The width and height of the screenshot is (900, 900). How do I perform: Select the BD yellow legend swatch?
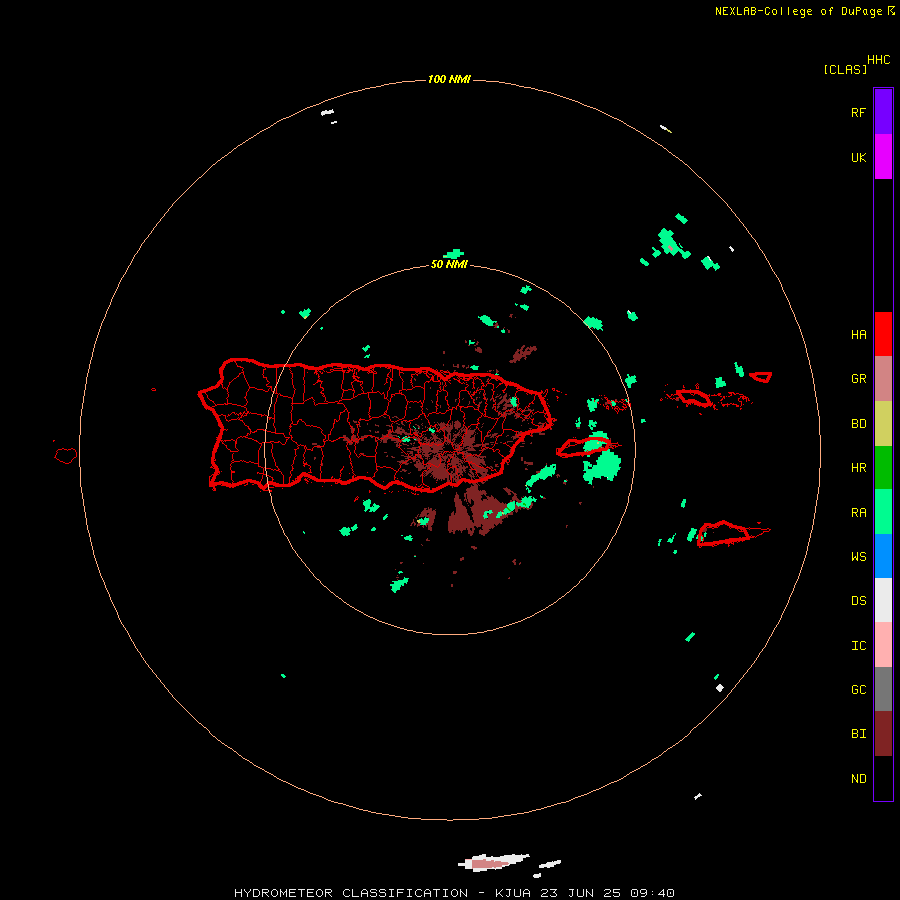(883, 424)
